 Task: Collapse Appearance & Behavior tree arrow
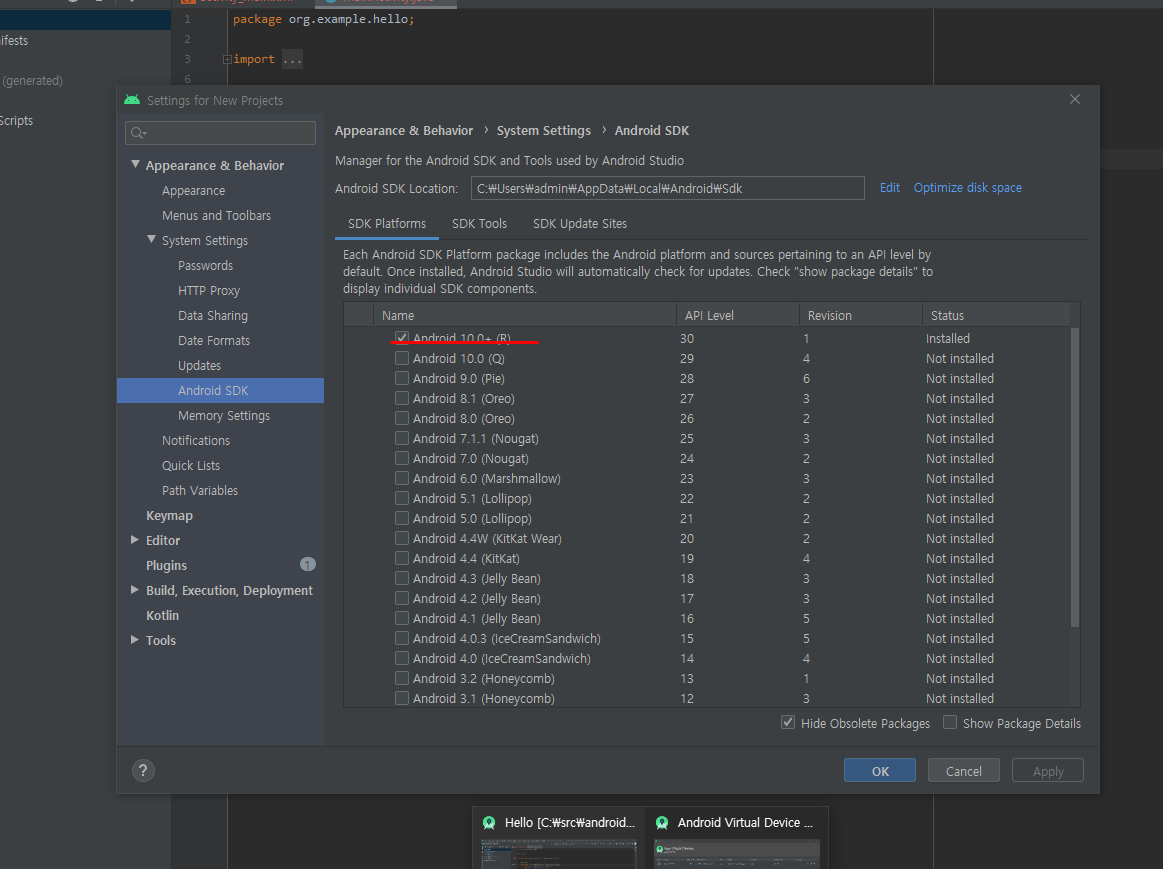click(135, 165)
